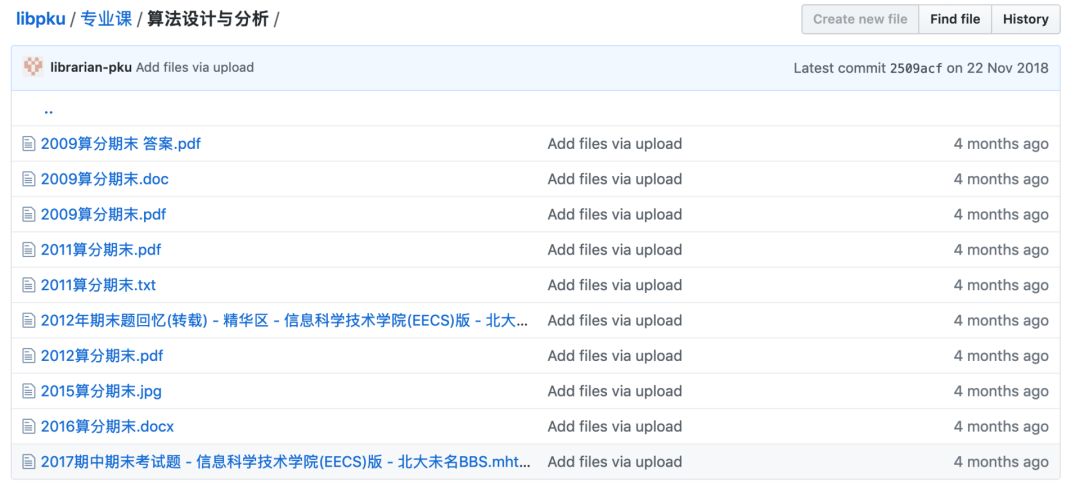Click file icon beside 2009算分期末 答案.pdf

click(29, 144)
